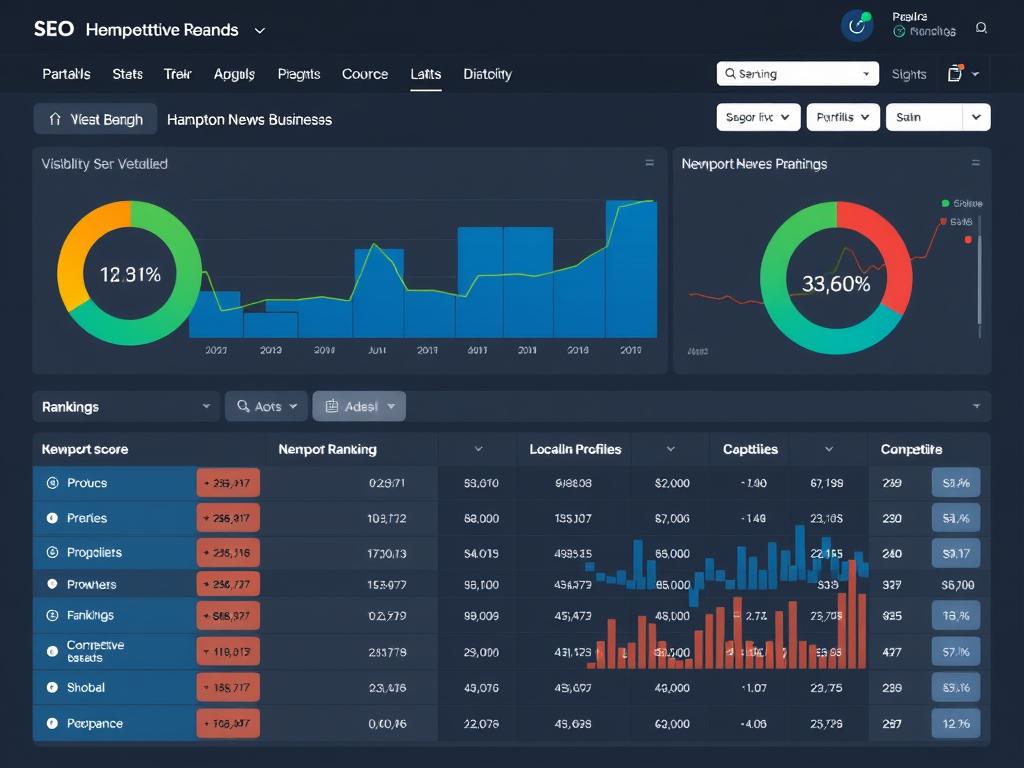1024x768 pixels.
Task: Click the circular icon beside the Fanklings row
Action: coord(51,615)
